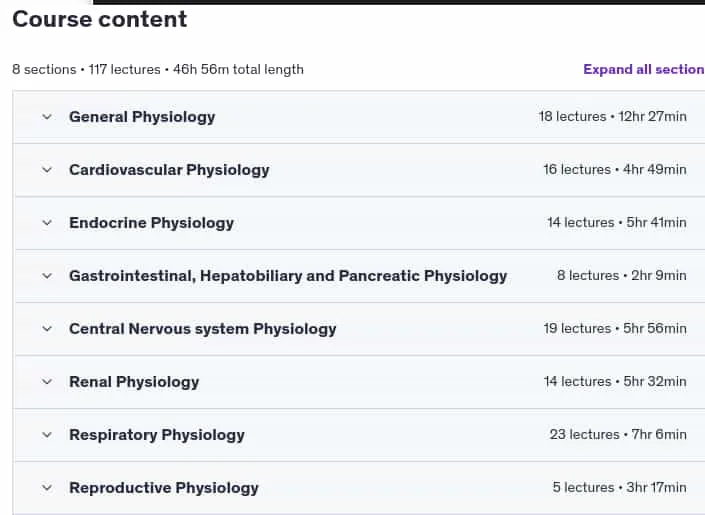Open the General Physiology section title
This screenshot has width=705, height=515.
(142, 117)
